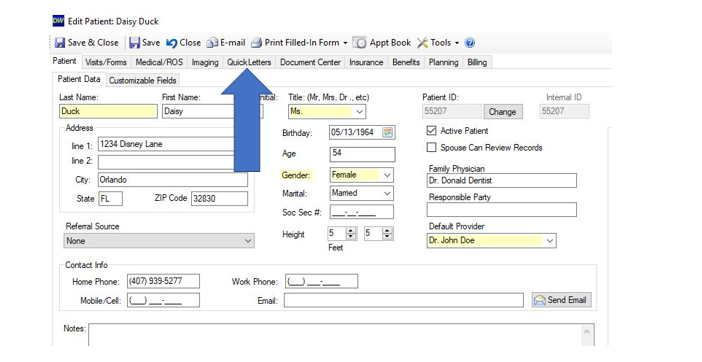Select the Patient tab
This screenshot has width=702, height=362.
click(64, 61)
